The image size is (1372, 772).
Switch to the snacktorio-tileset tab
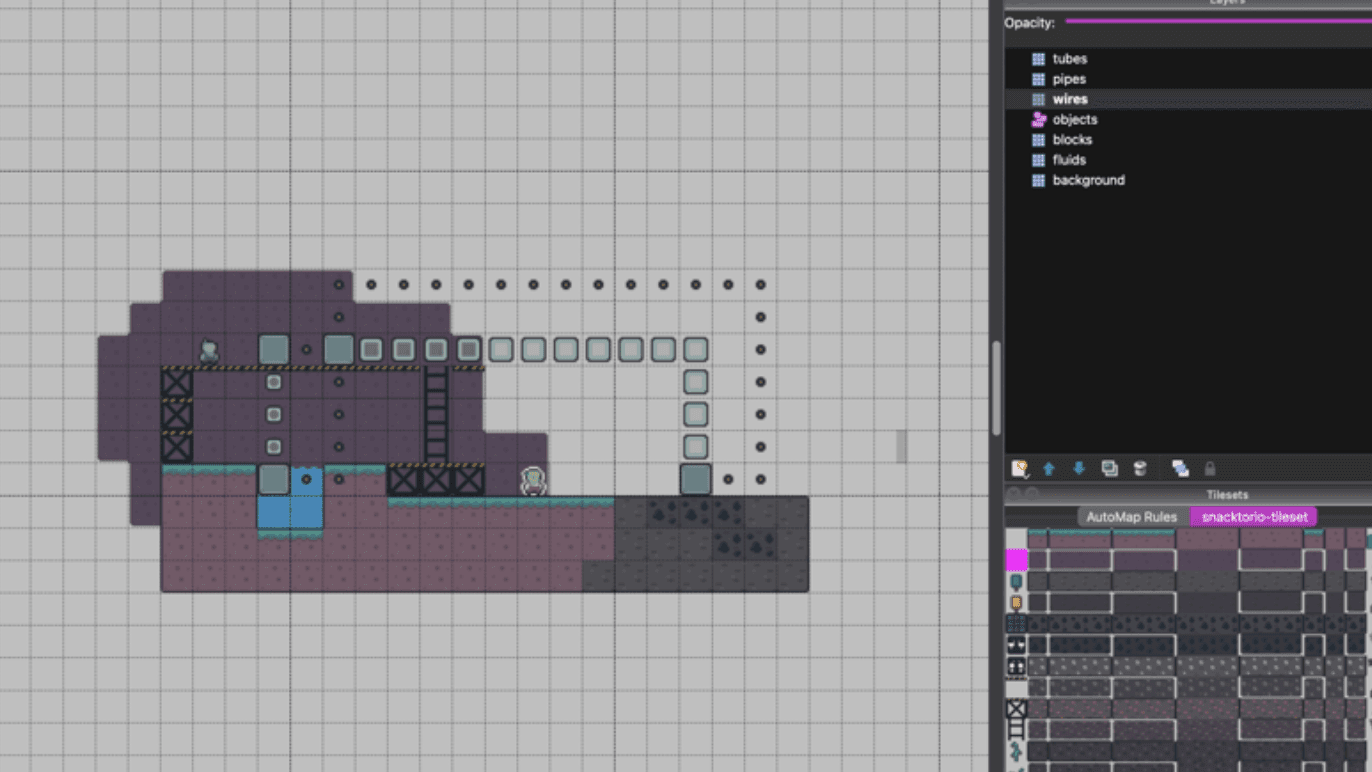coord(1254,517)
